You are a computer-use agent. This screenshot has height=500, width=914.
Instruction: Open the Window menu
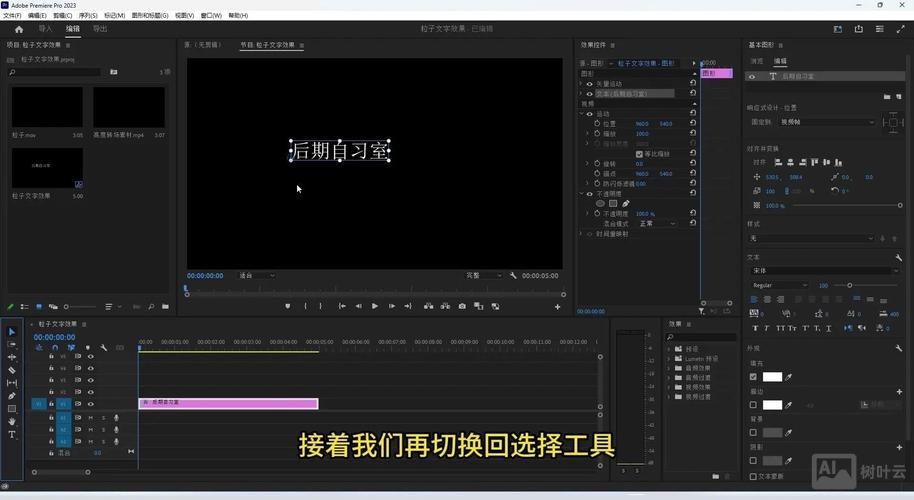click(211, 16)
